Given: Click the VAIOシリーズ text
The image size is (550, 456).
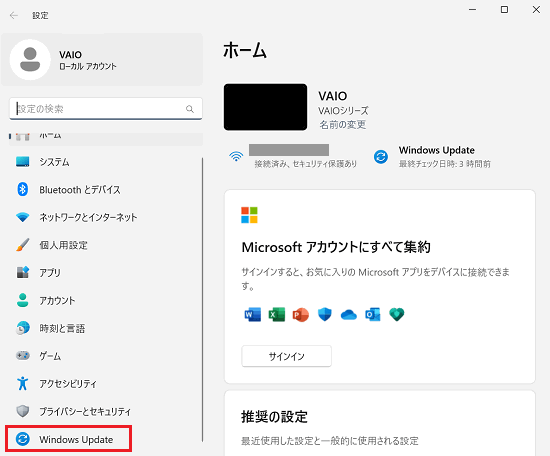Looking at the screenshot, I should coord(343,111).
